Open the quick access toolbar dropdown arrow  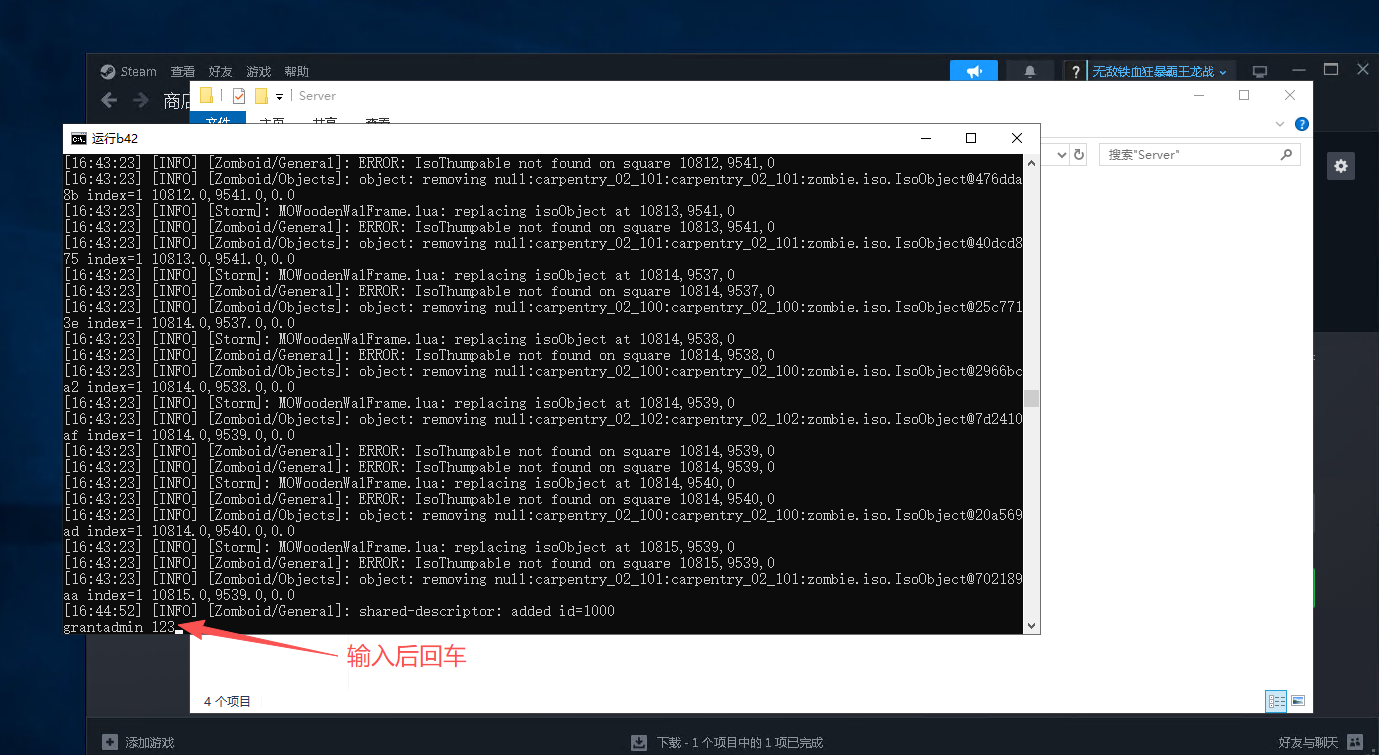point(279,97)
